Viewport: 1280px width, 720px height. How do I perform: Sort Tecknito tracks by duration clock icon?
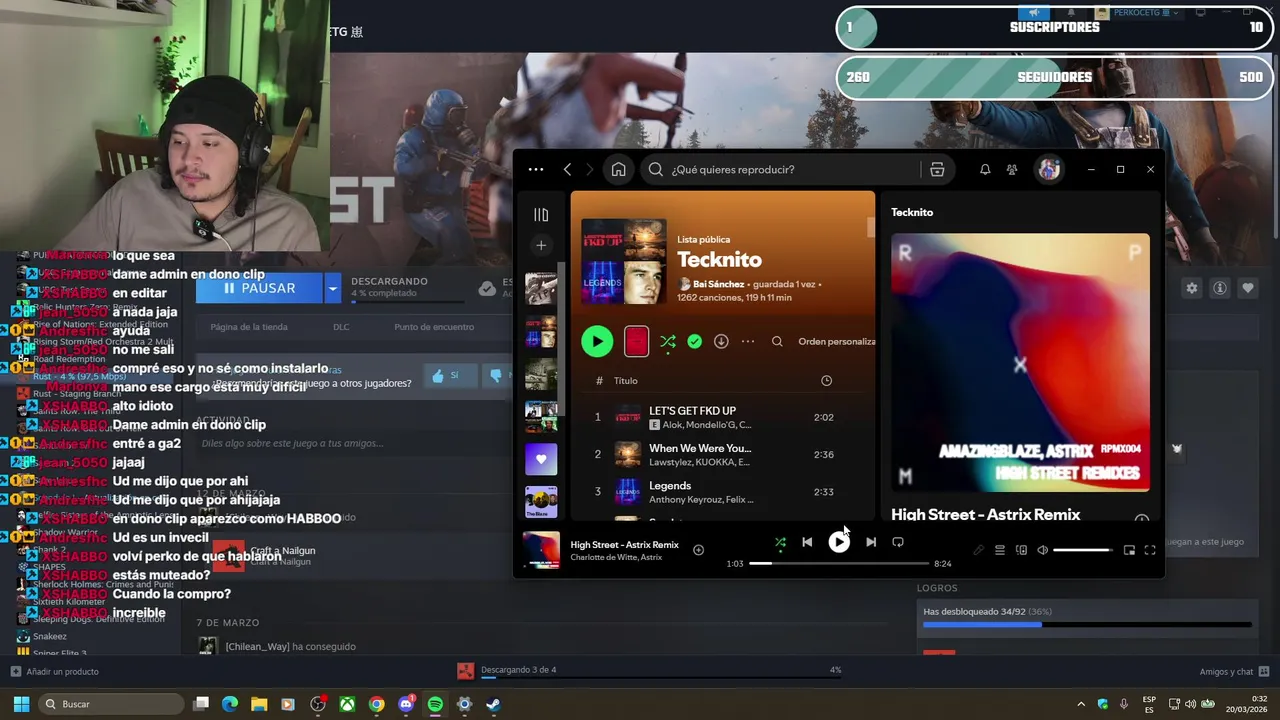826,380
